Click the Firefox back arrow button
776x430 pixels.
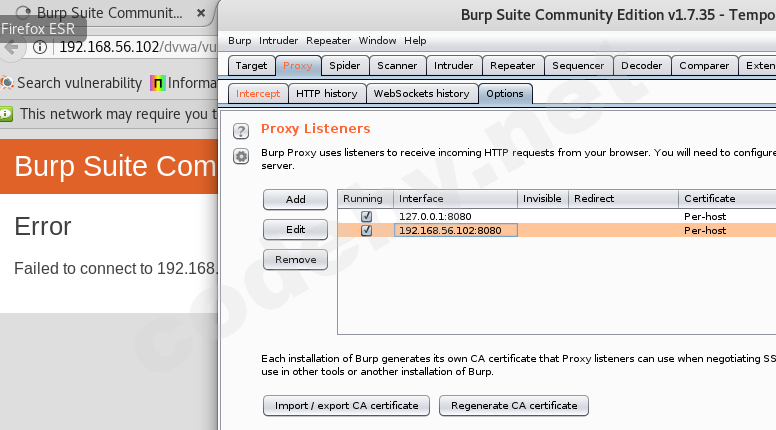(x=12, y=47)
